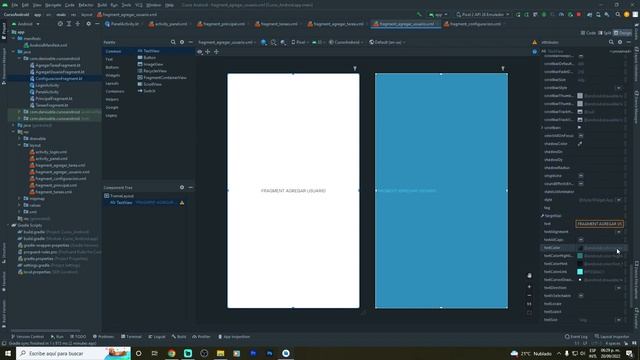
Task: Select Text category in Palette
Action: pyautogui.click(x=109, y=60)
